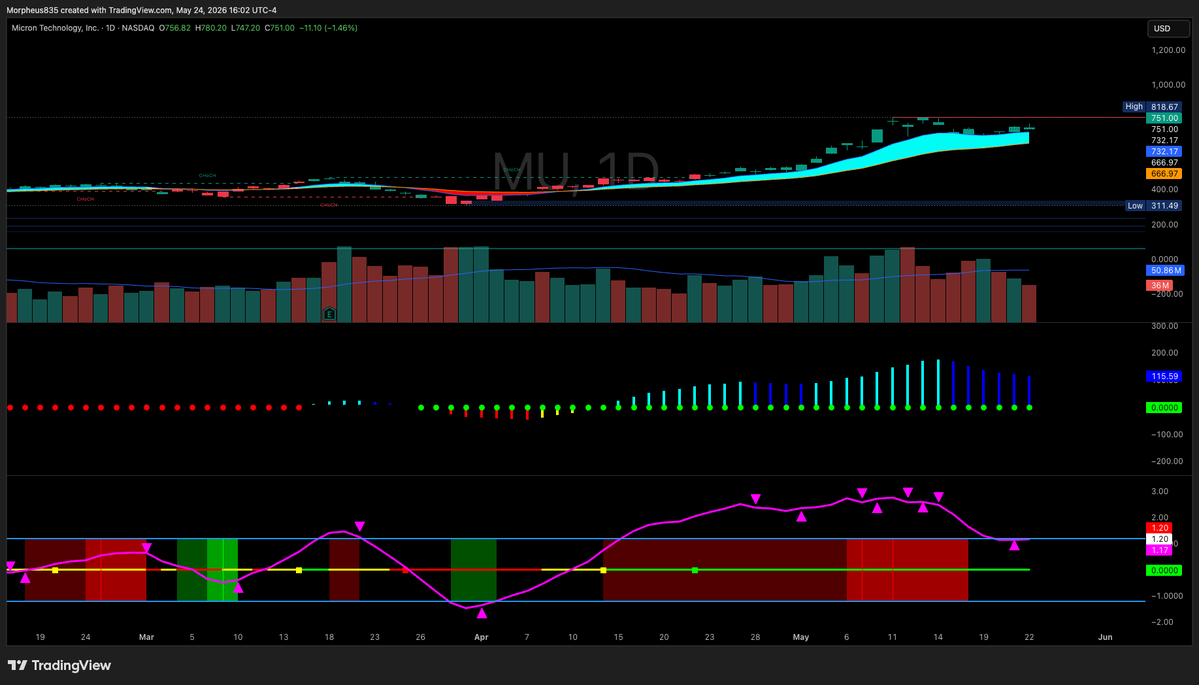Viewport: 1199px width, 685px height.
Task: Click the red square marker on the zero line
Action: coord(405,570)
